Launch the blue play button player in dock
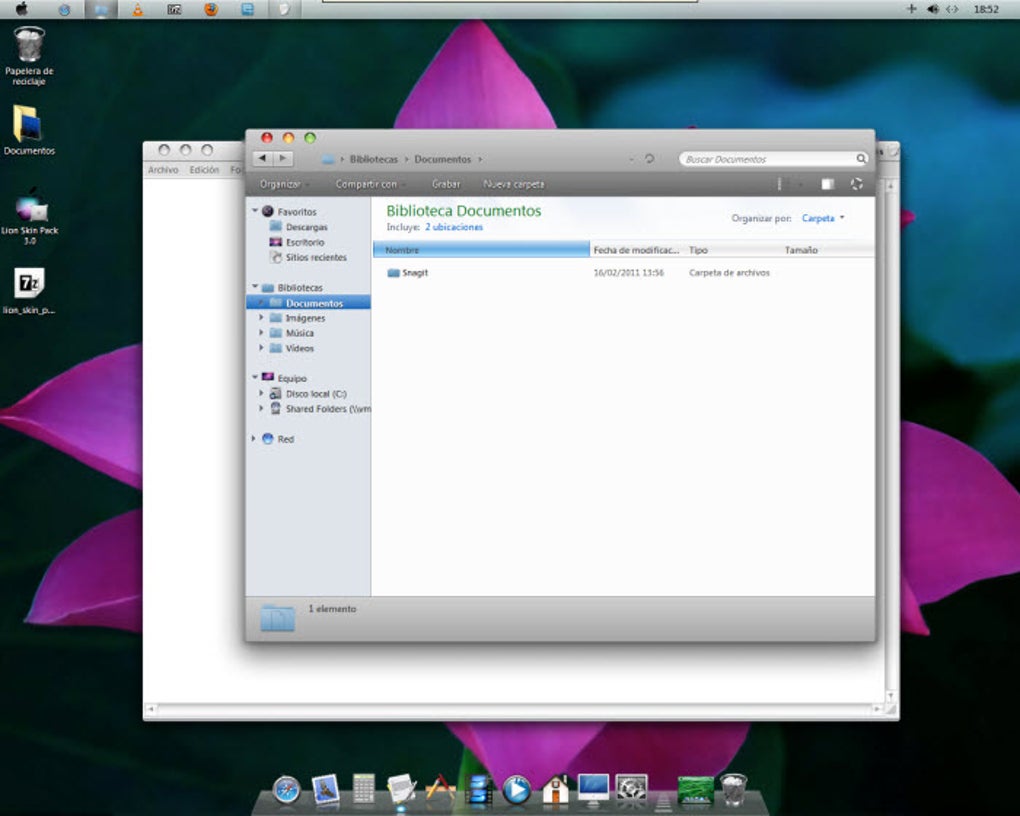This screenshot has width=1020, height=816. [517, 790]
